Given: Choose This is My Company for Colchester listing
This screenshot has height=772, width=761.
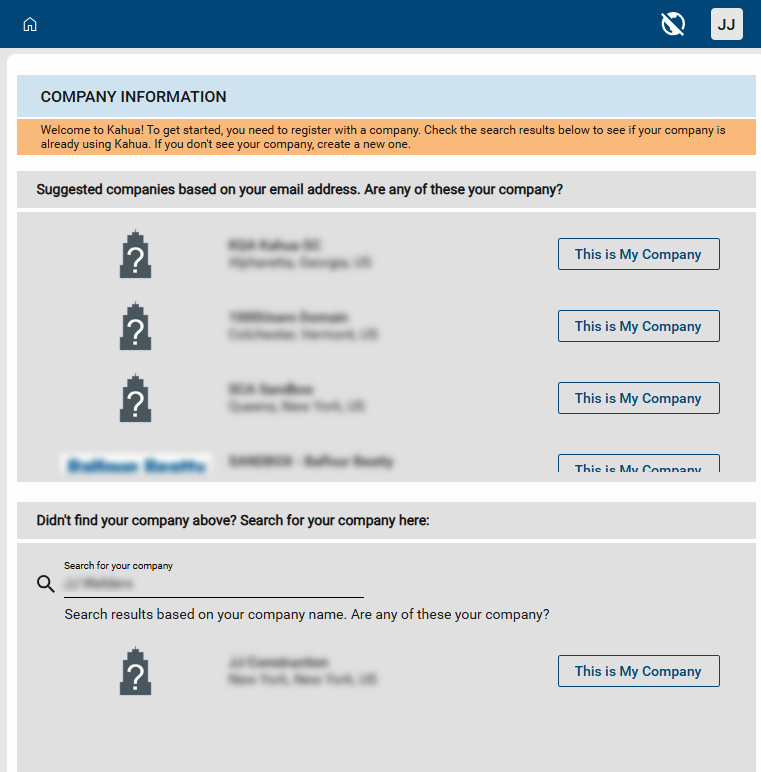Looking at the screenshot, I should tap(638, 326).
